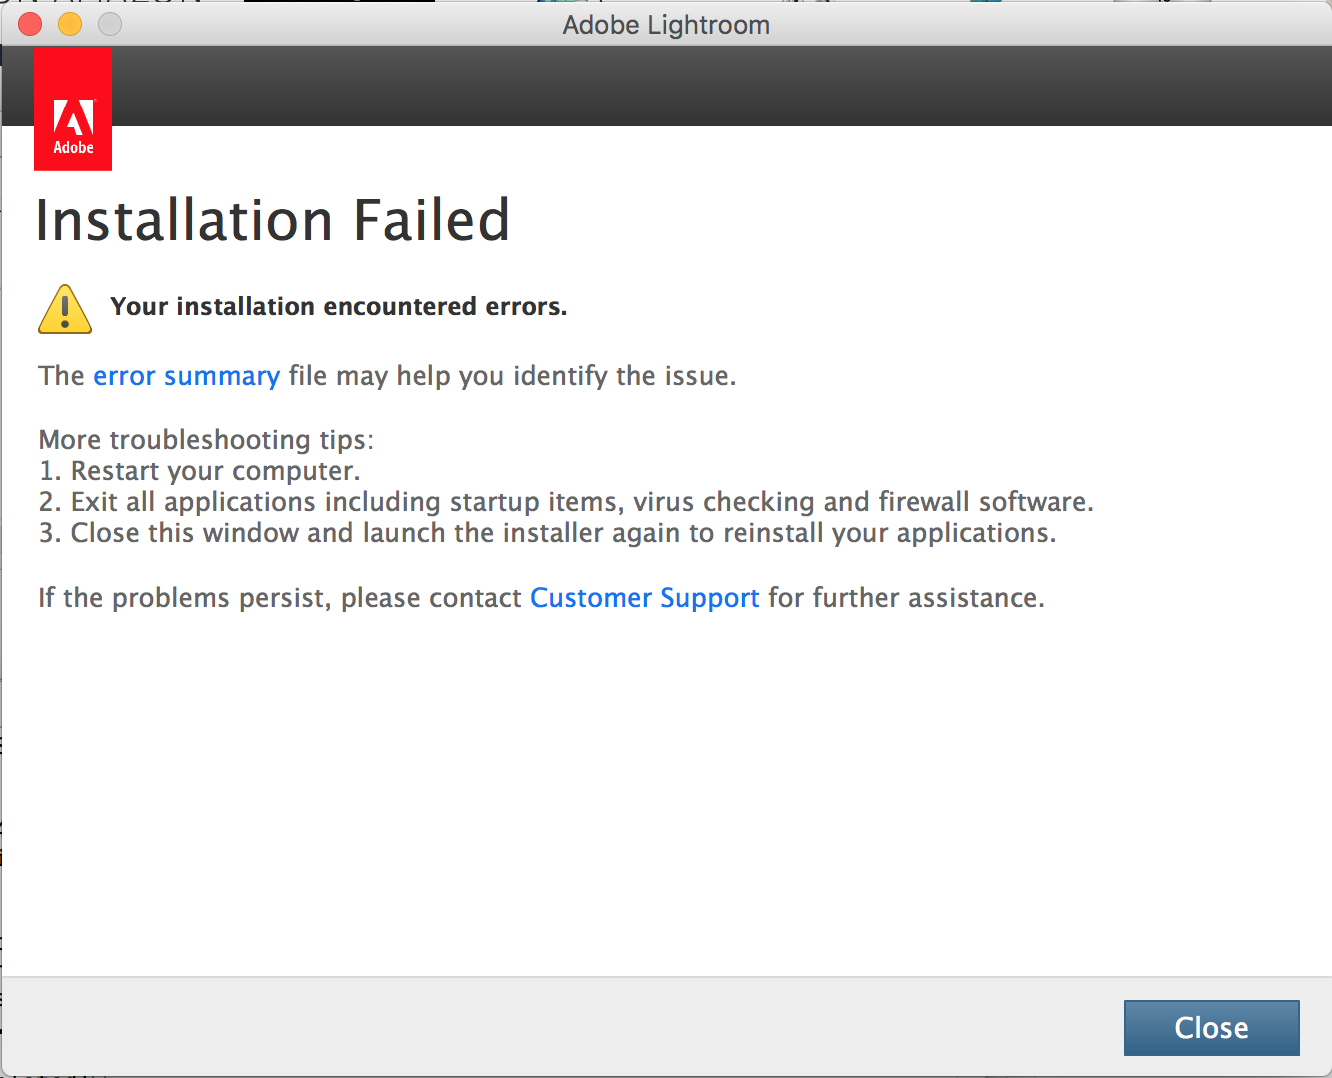Click the Installation Failed heading
Screen dimensions: 1332x1078
pos(273,220)
